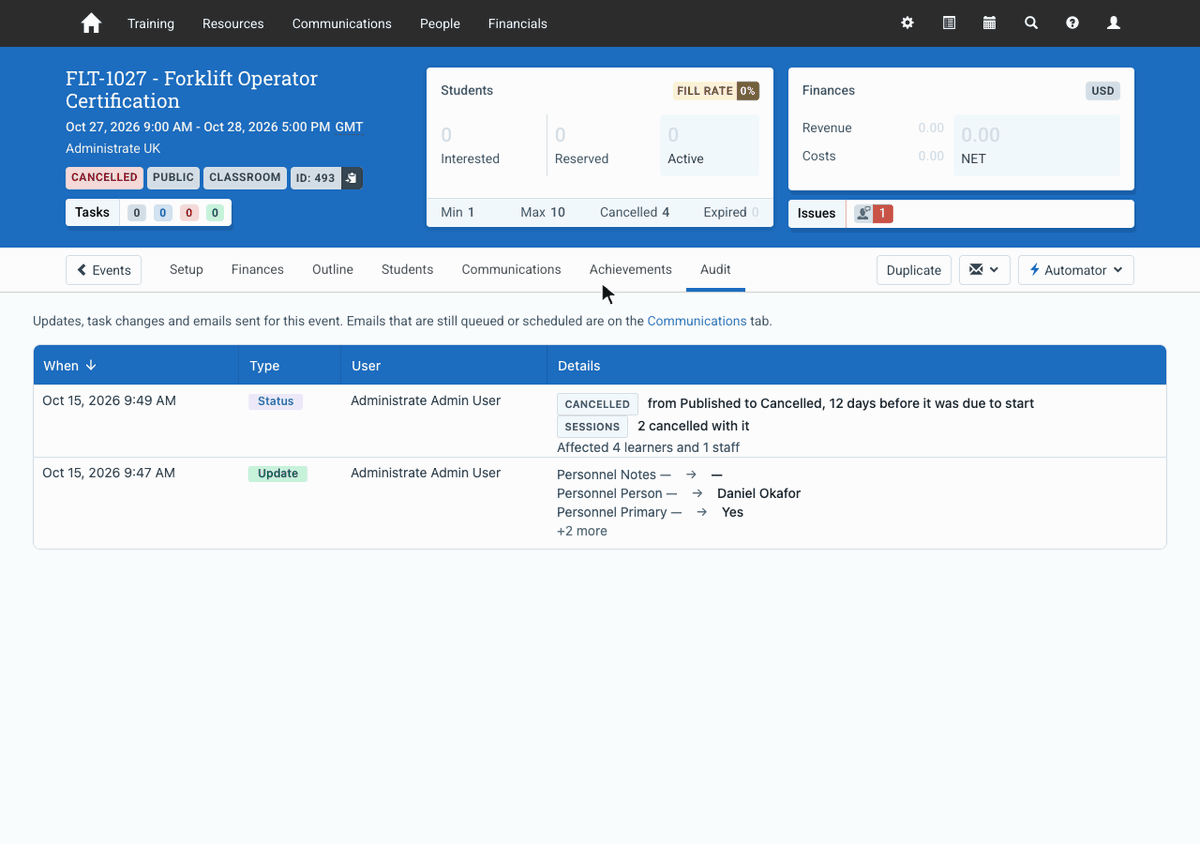The image size is (1200, 844).
Task: Click the CANCELLED tag in audit details
Action: (x=597, y=404)
